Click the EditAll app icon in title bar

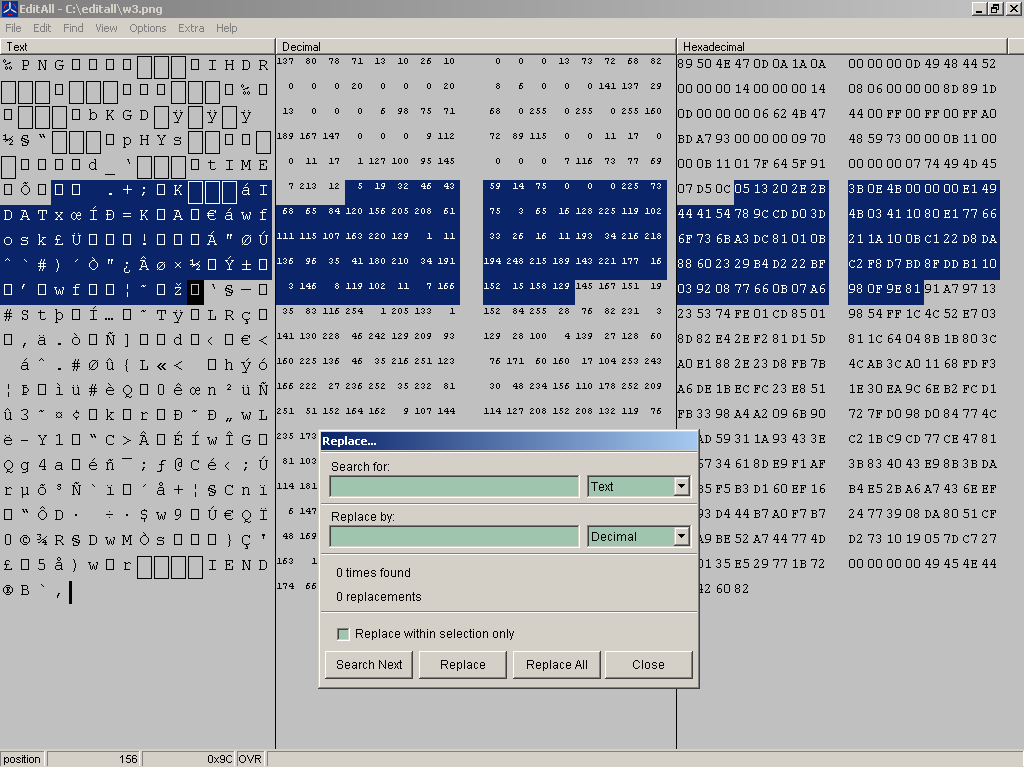coord(9,9)
